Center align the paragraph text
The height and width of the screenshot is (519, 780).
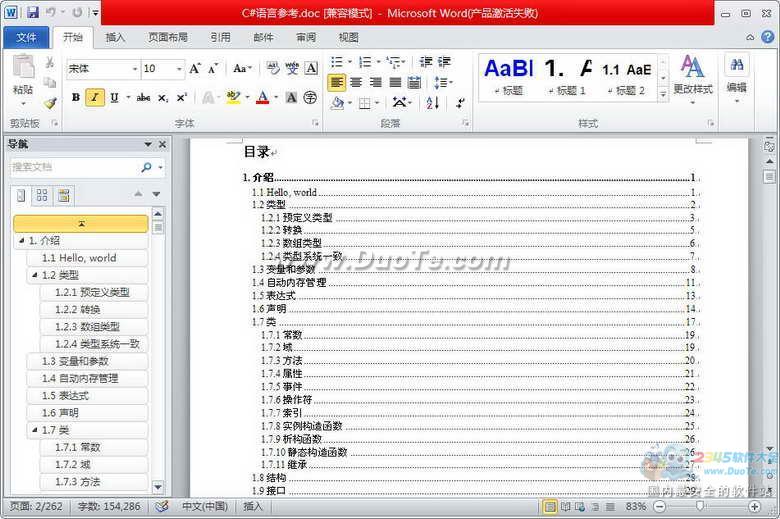pyautogui.click(x=356, y=82)
